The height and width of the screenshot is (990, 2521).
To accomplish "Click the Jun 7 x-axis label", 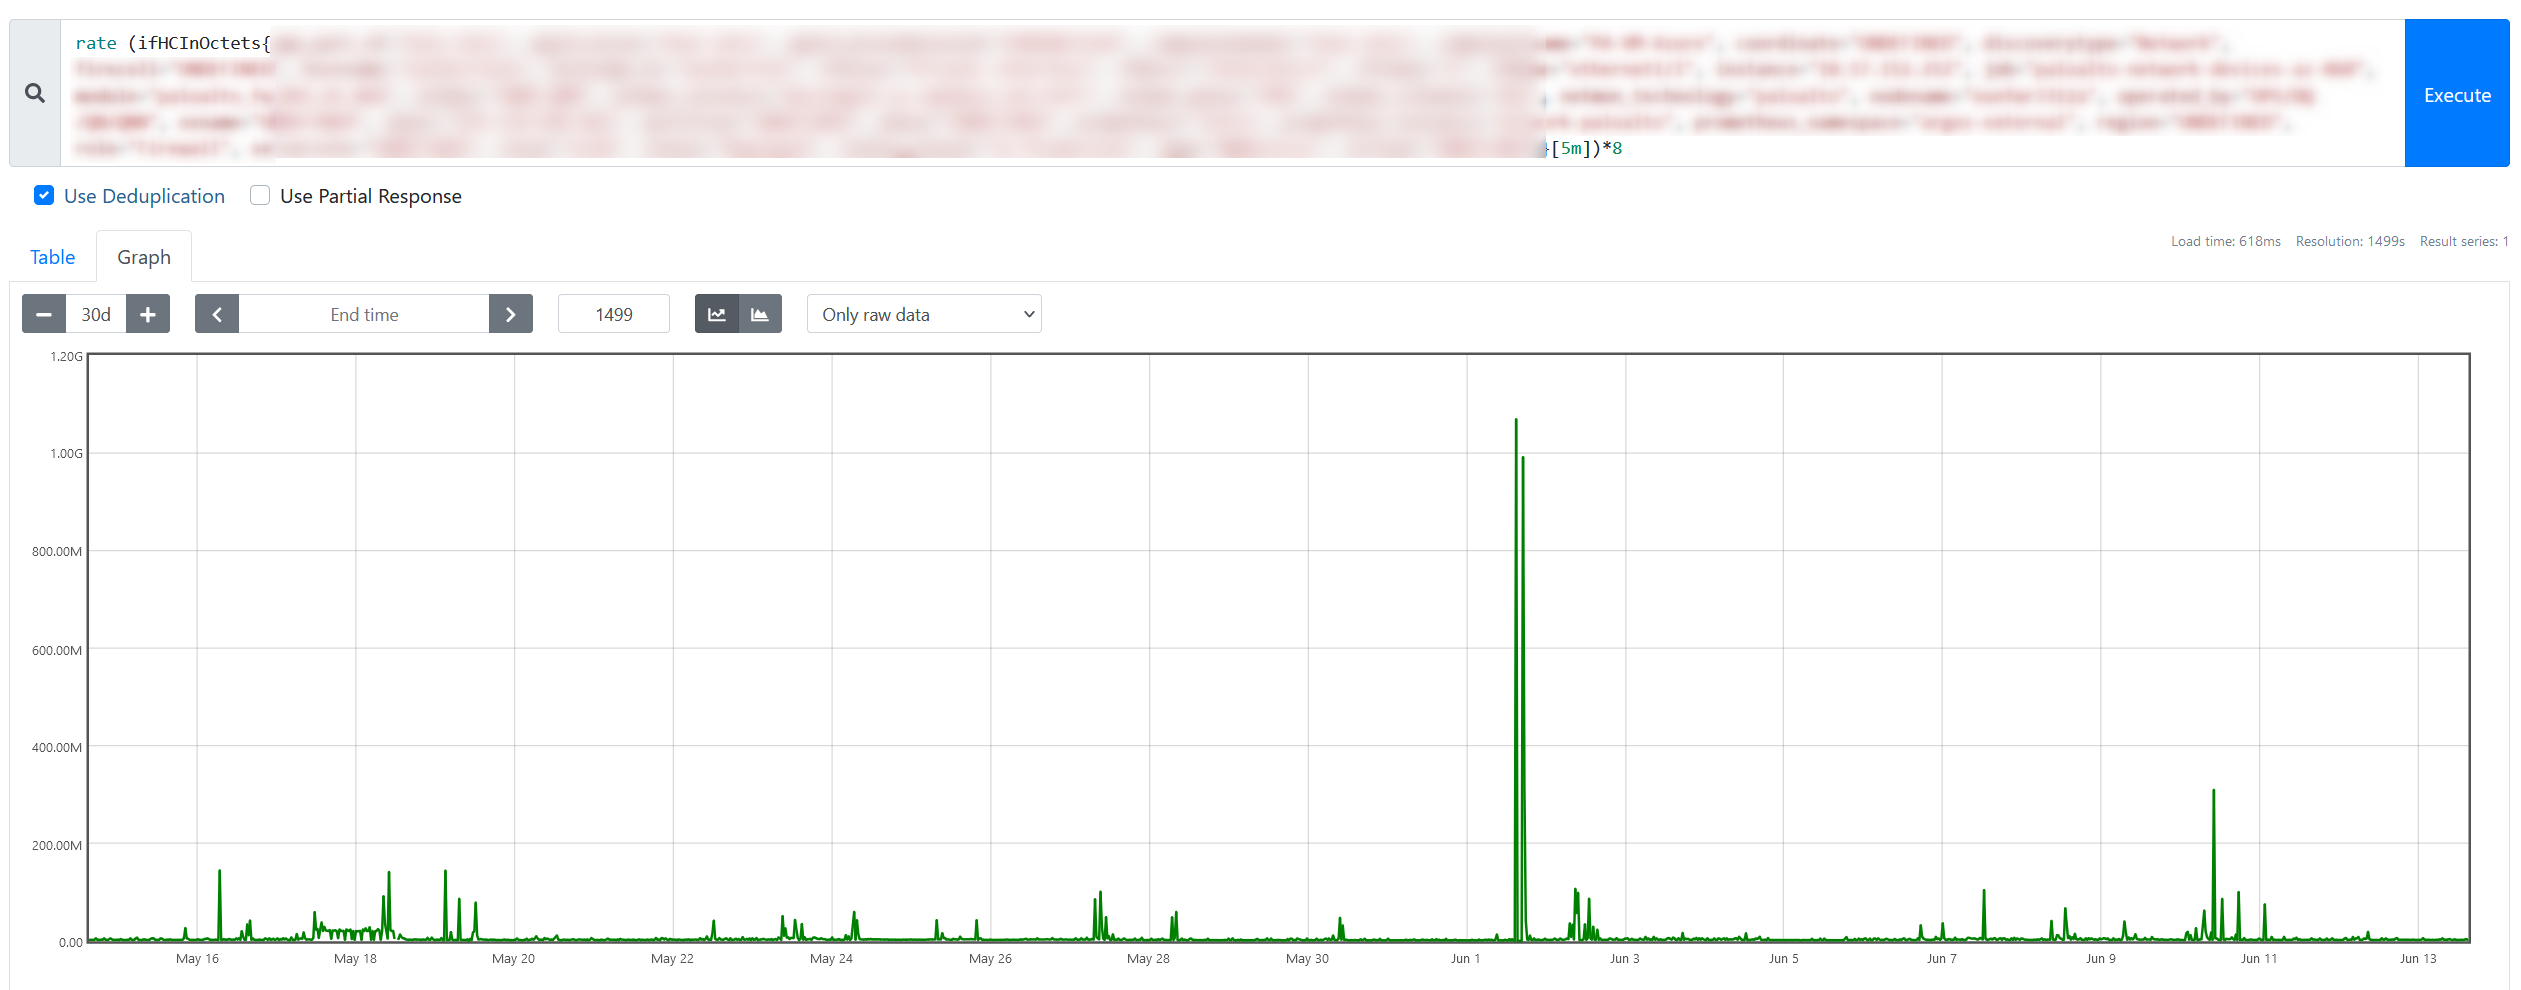I will tap(1941, 958).
